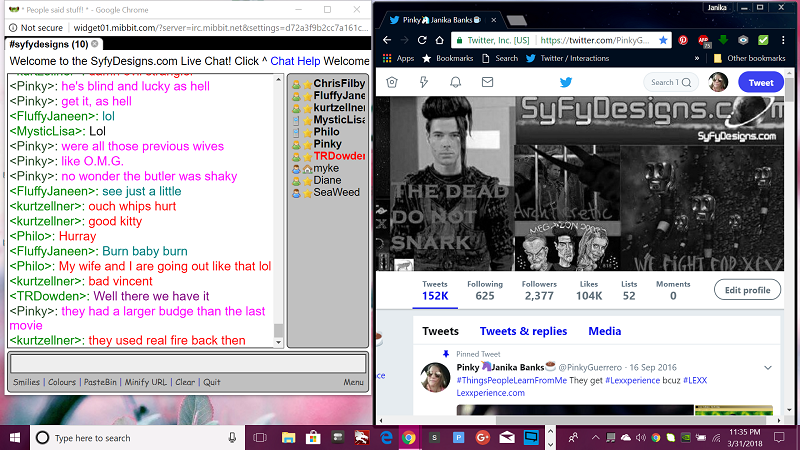Image resolution: width=800 pixels, height=450 pixels.
Task: Open Action Center notifications icon
Action: click(779, 437)
